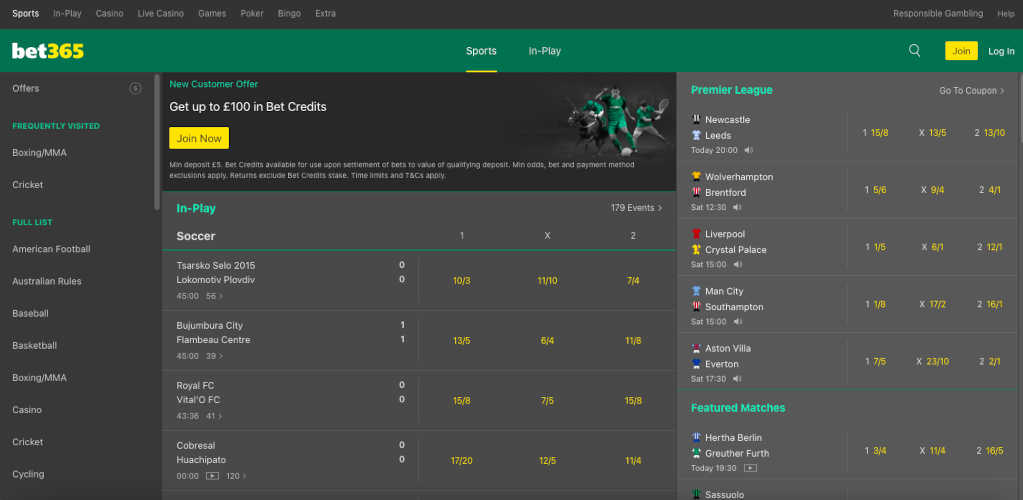Select Basketball in sidebar
1023x500 pixels.
[35, 345]
